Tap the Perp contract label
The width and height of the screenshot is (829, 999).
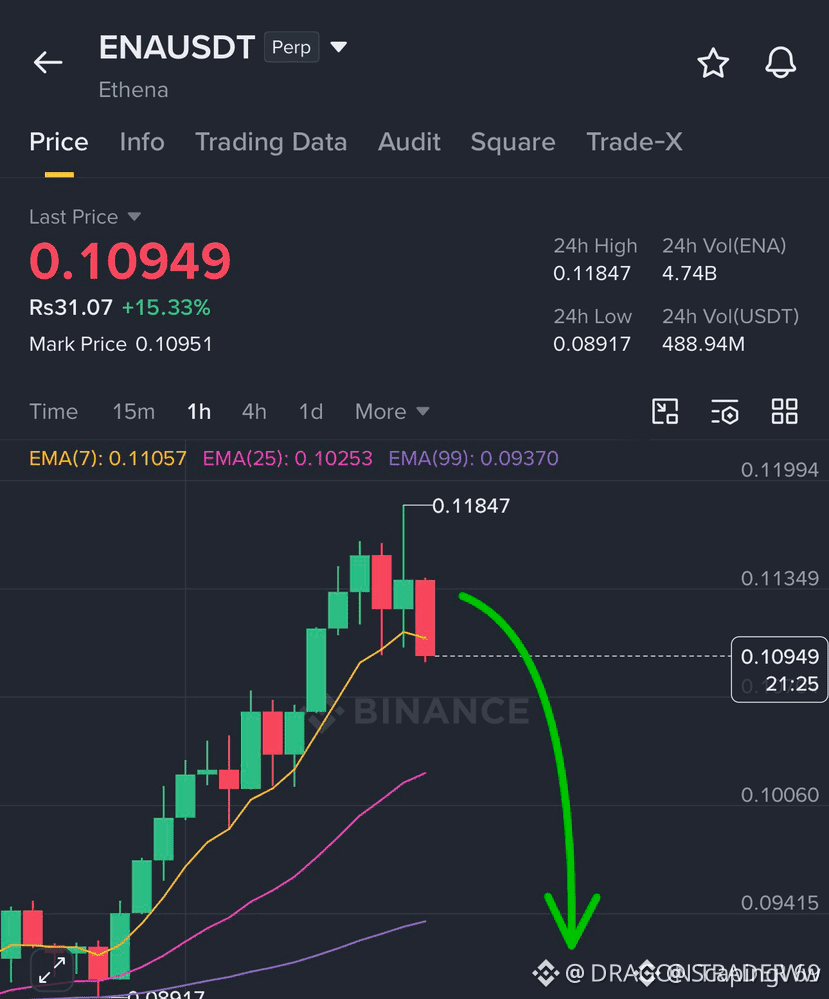point(291,47)
